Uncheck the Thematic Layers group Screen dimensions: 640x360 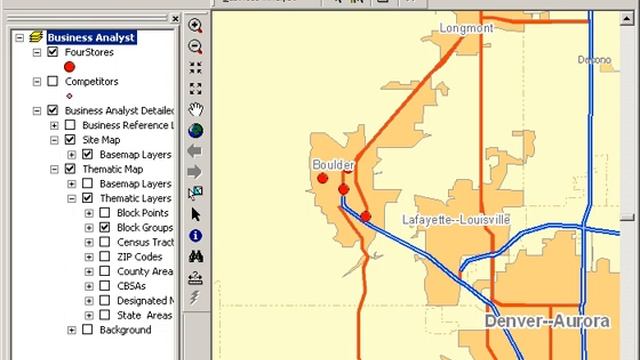87,198
